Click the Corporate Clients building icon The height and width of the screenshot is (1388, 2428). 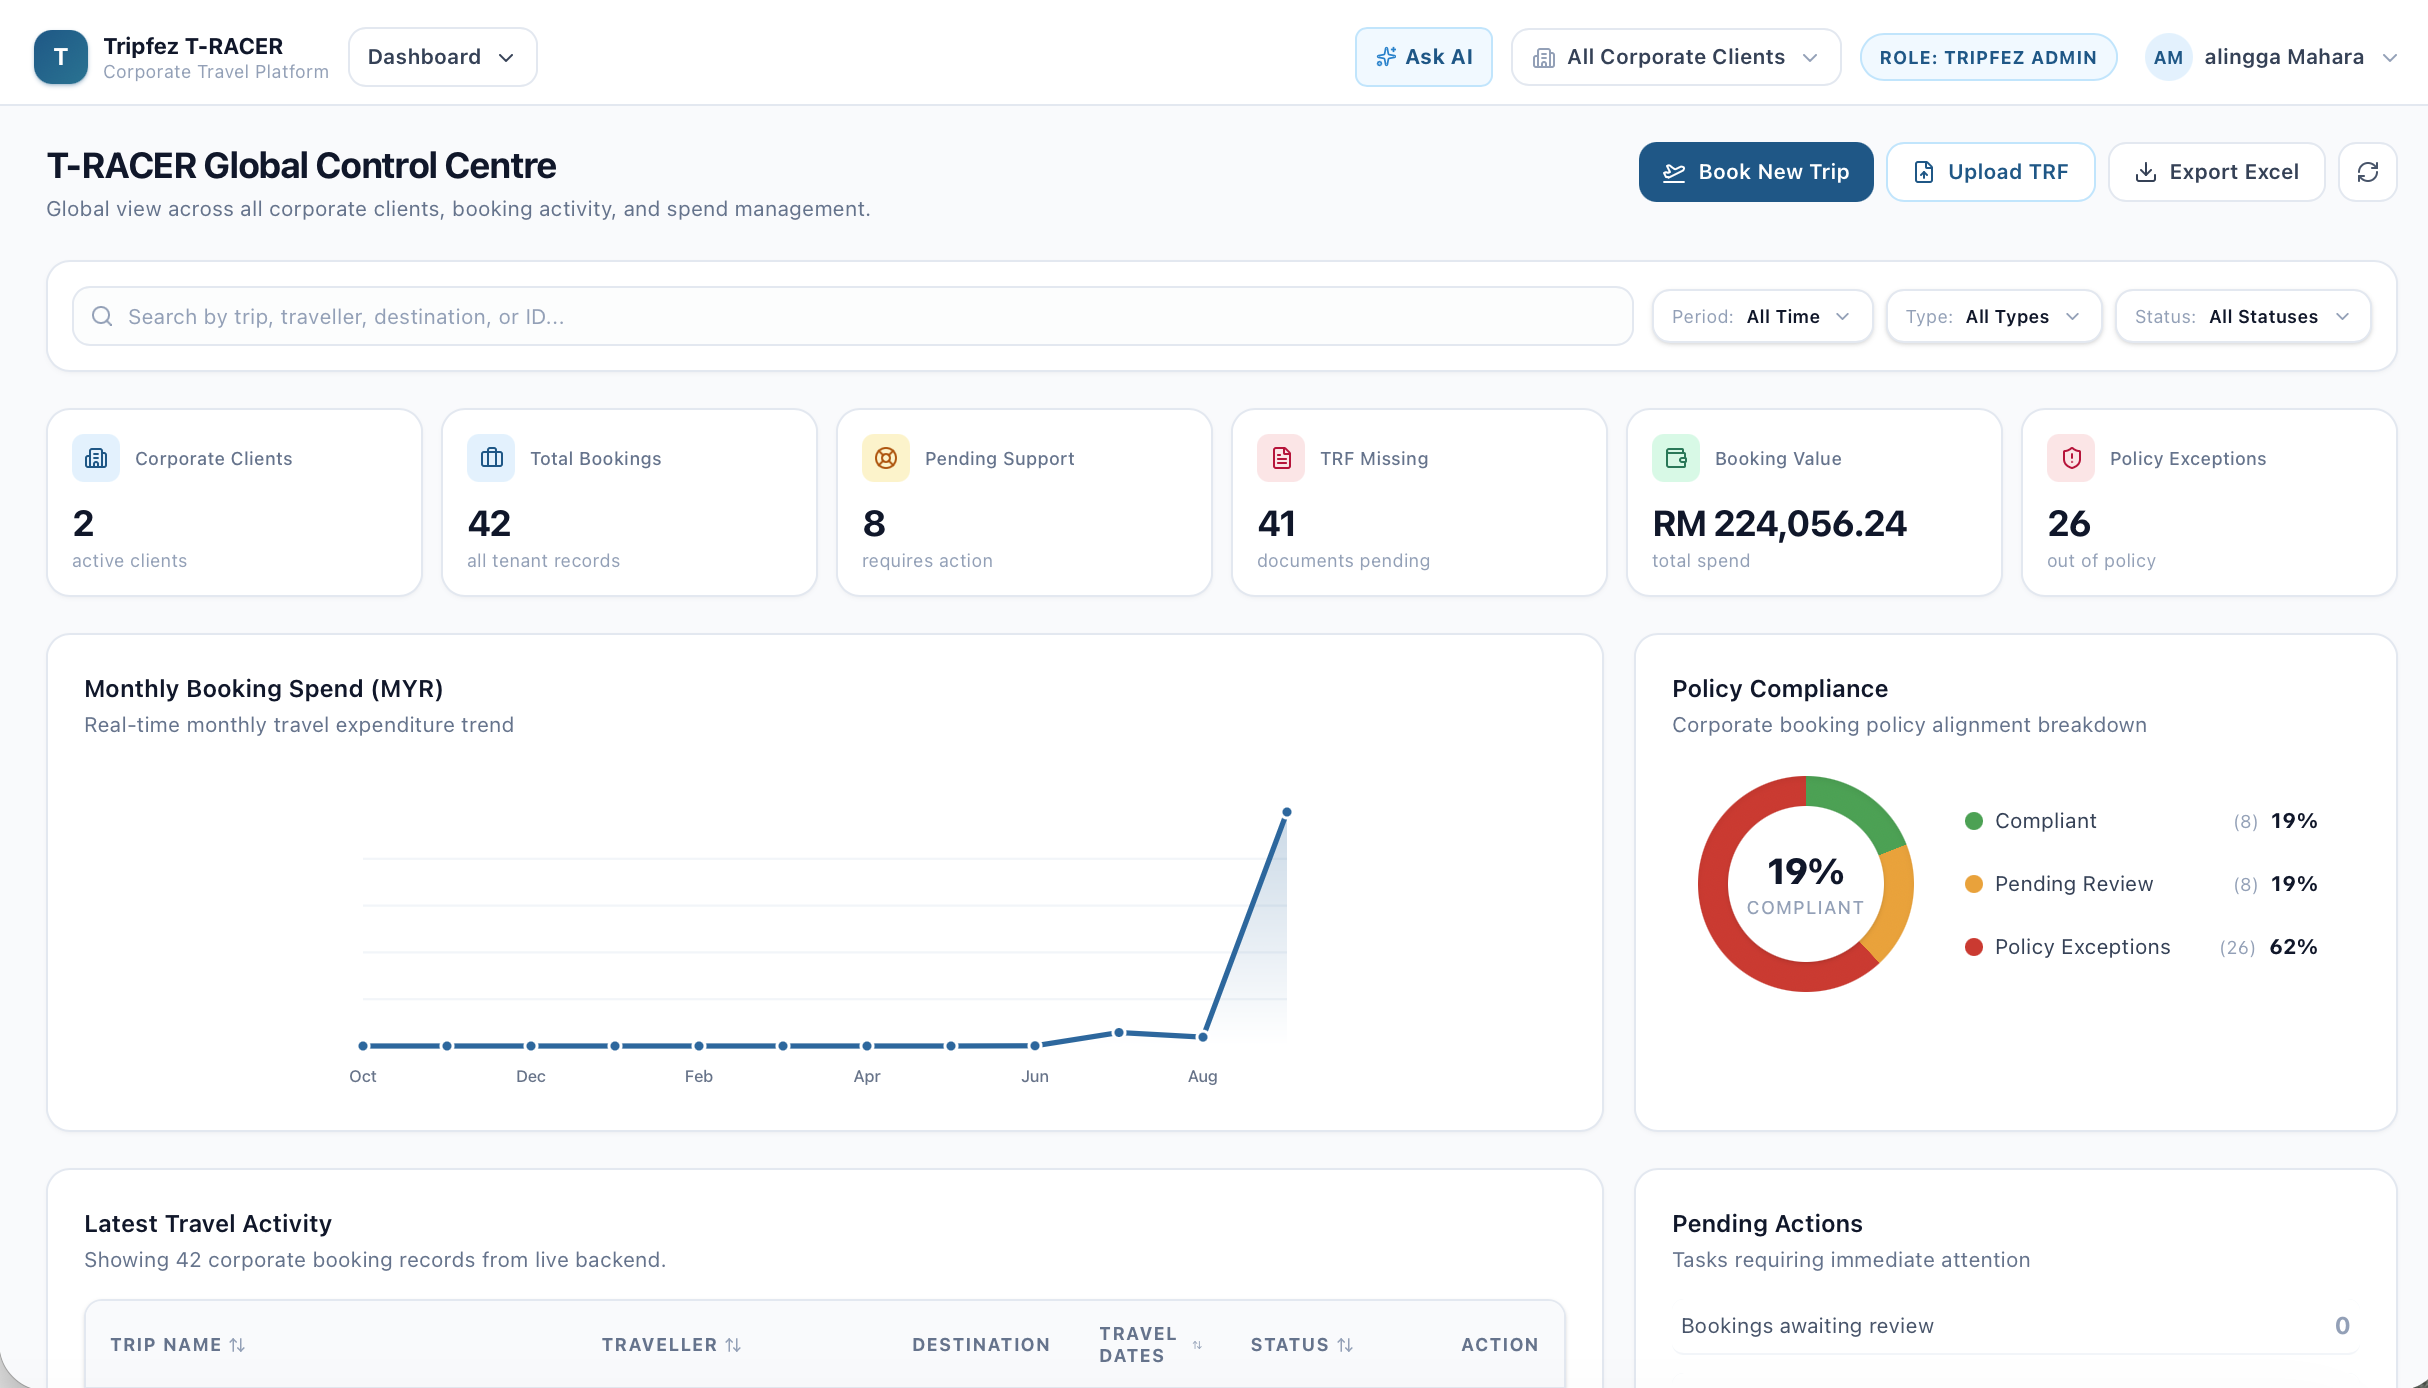96,458
